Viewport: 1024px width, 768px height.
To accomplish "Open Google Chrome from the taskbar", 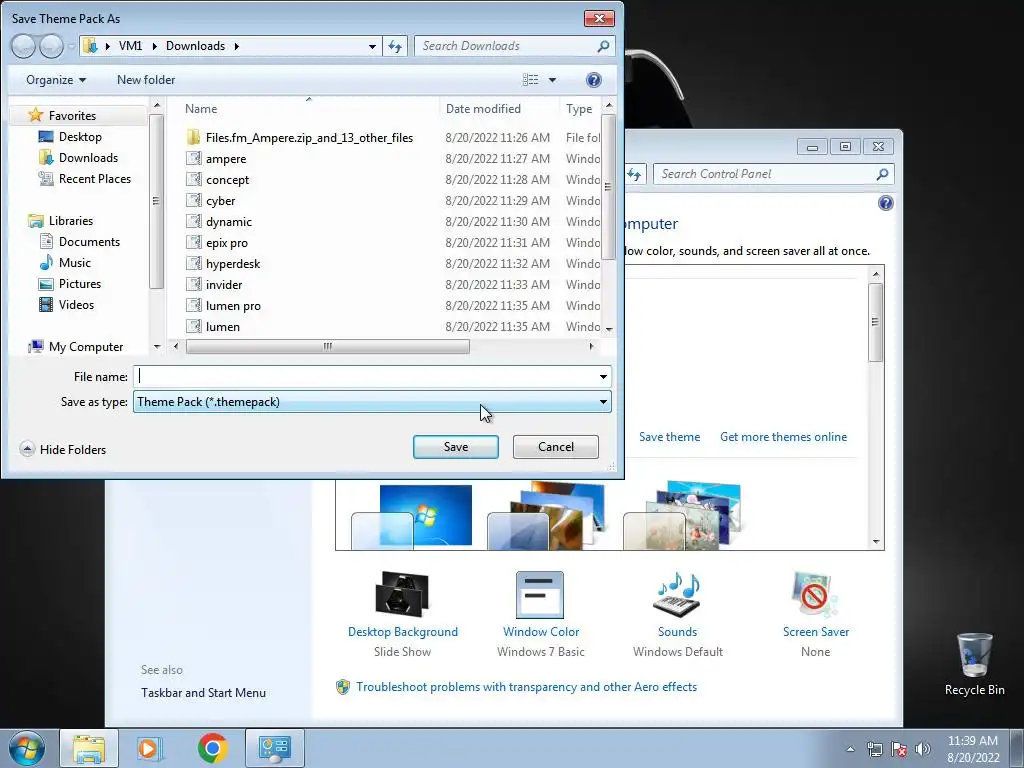I will (213, 748).
